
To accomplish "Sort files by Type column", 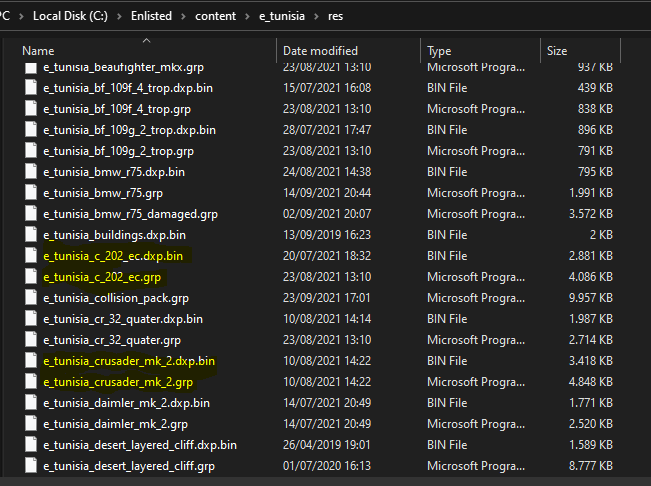I will (x=439, y=51).
